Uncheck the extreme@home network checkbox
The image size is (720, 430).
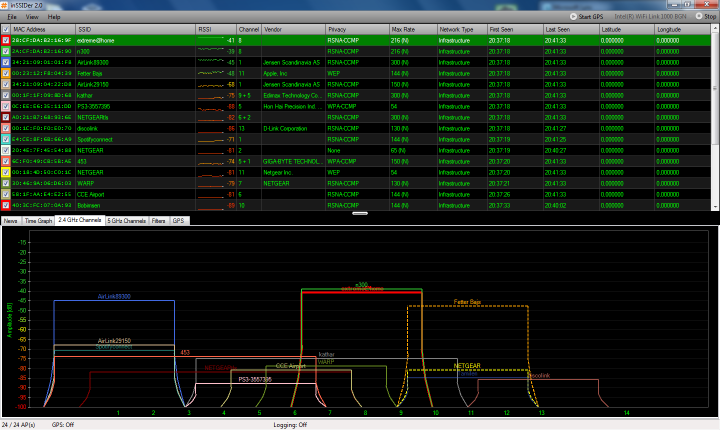click(x=6, y=40)
